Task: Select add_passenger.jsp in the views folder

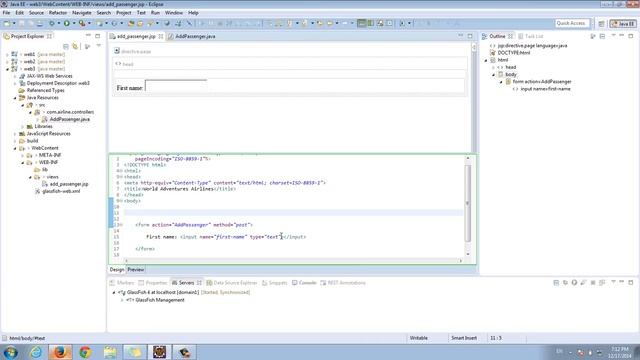Action: (x=69, y=184)
